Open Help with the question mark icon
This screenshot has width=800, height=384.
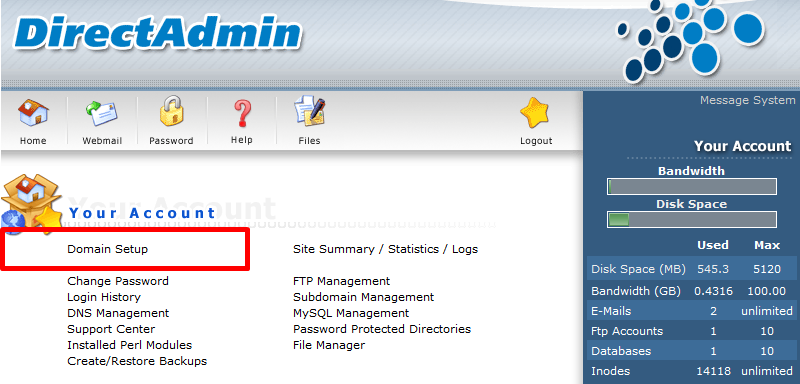[241, 113]
